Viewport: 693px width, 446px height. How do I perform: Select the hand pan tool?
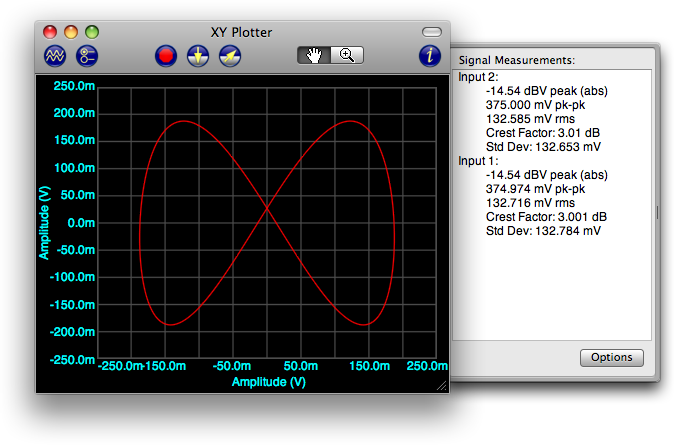[x=314, y=55]
